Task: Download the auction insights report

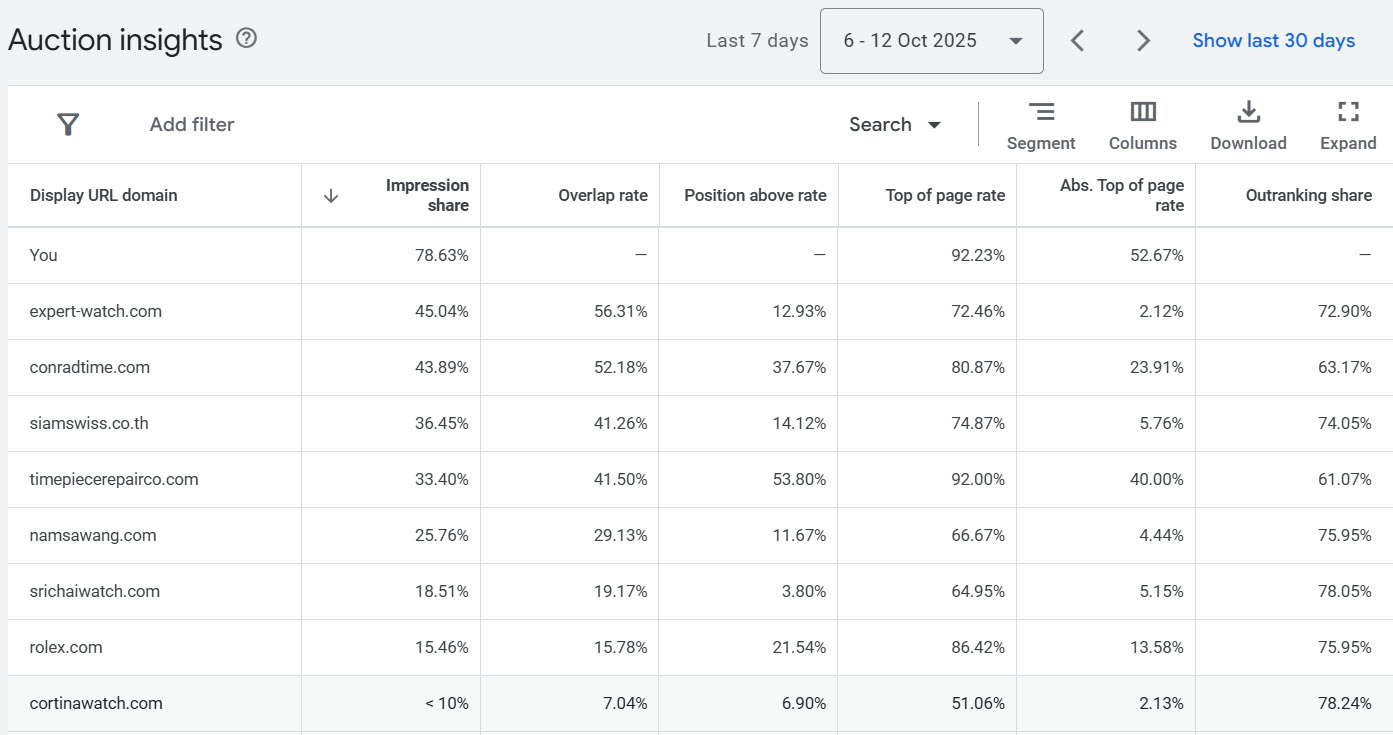Action: tap(1248, 126)
